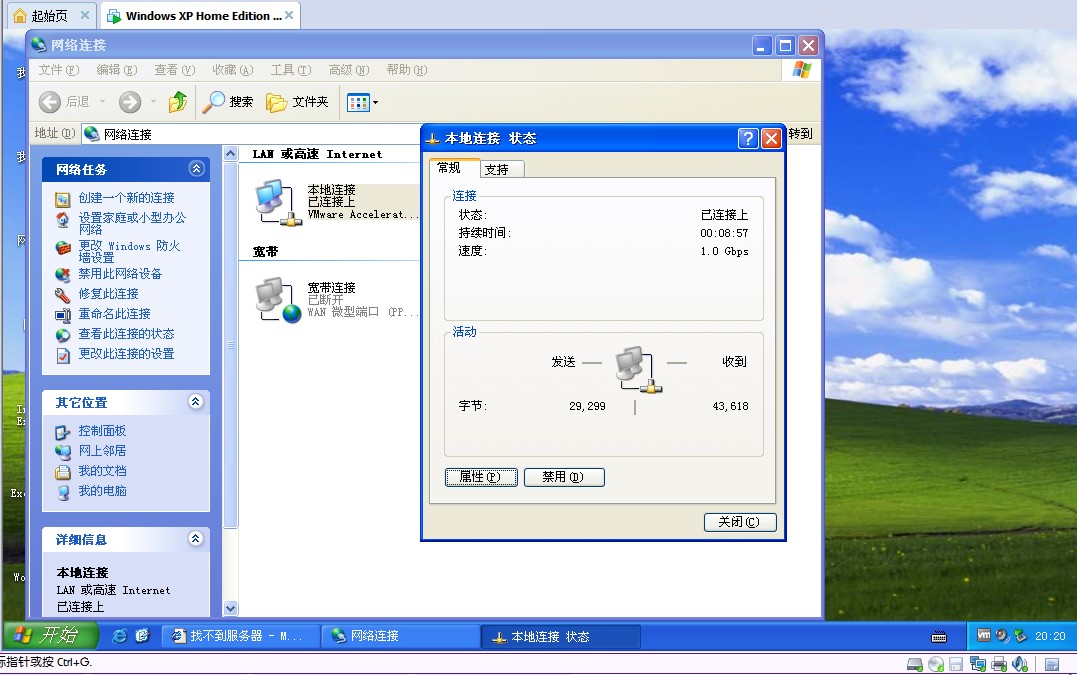The width and height of the screenshot is (1077, 675).
Task: Click the 重命名此连接 link
Action: point(114,314)
